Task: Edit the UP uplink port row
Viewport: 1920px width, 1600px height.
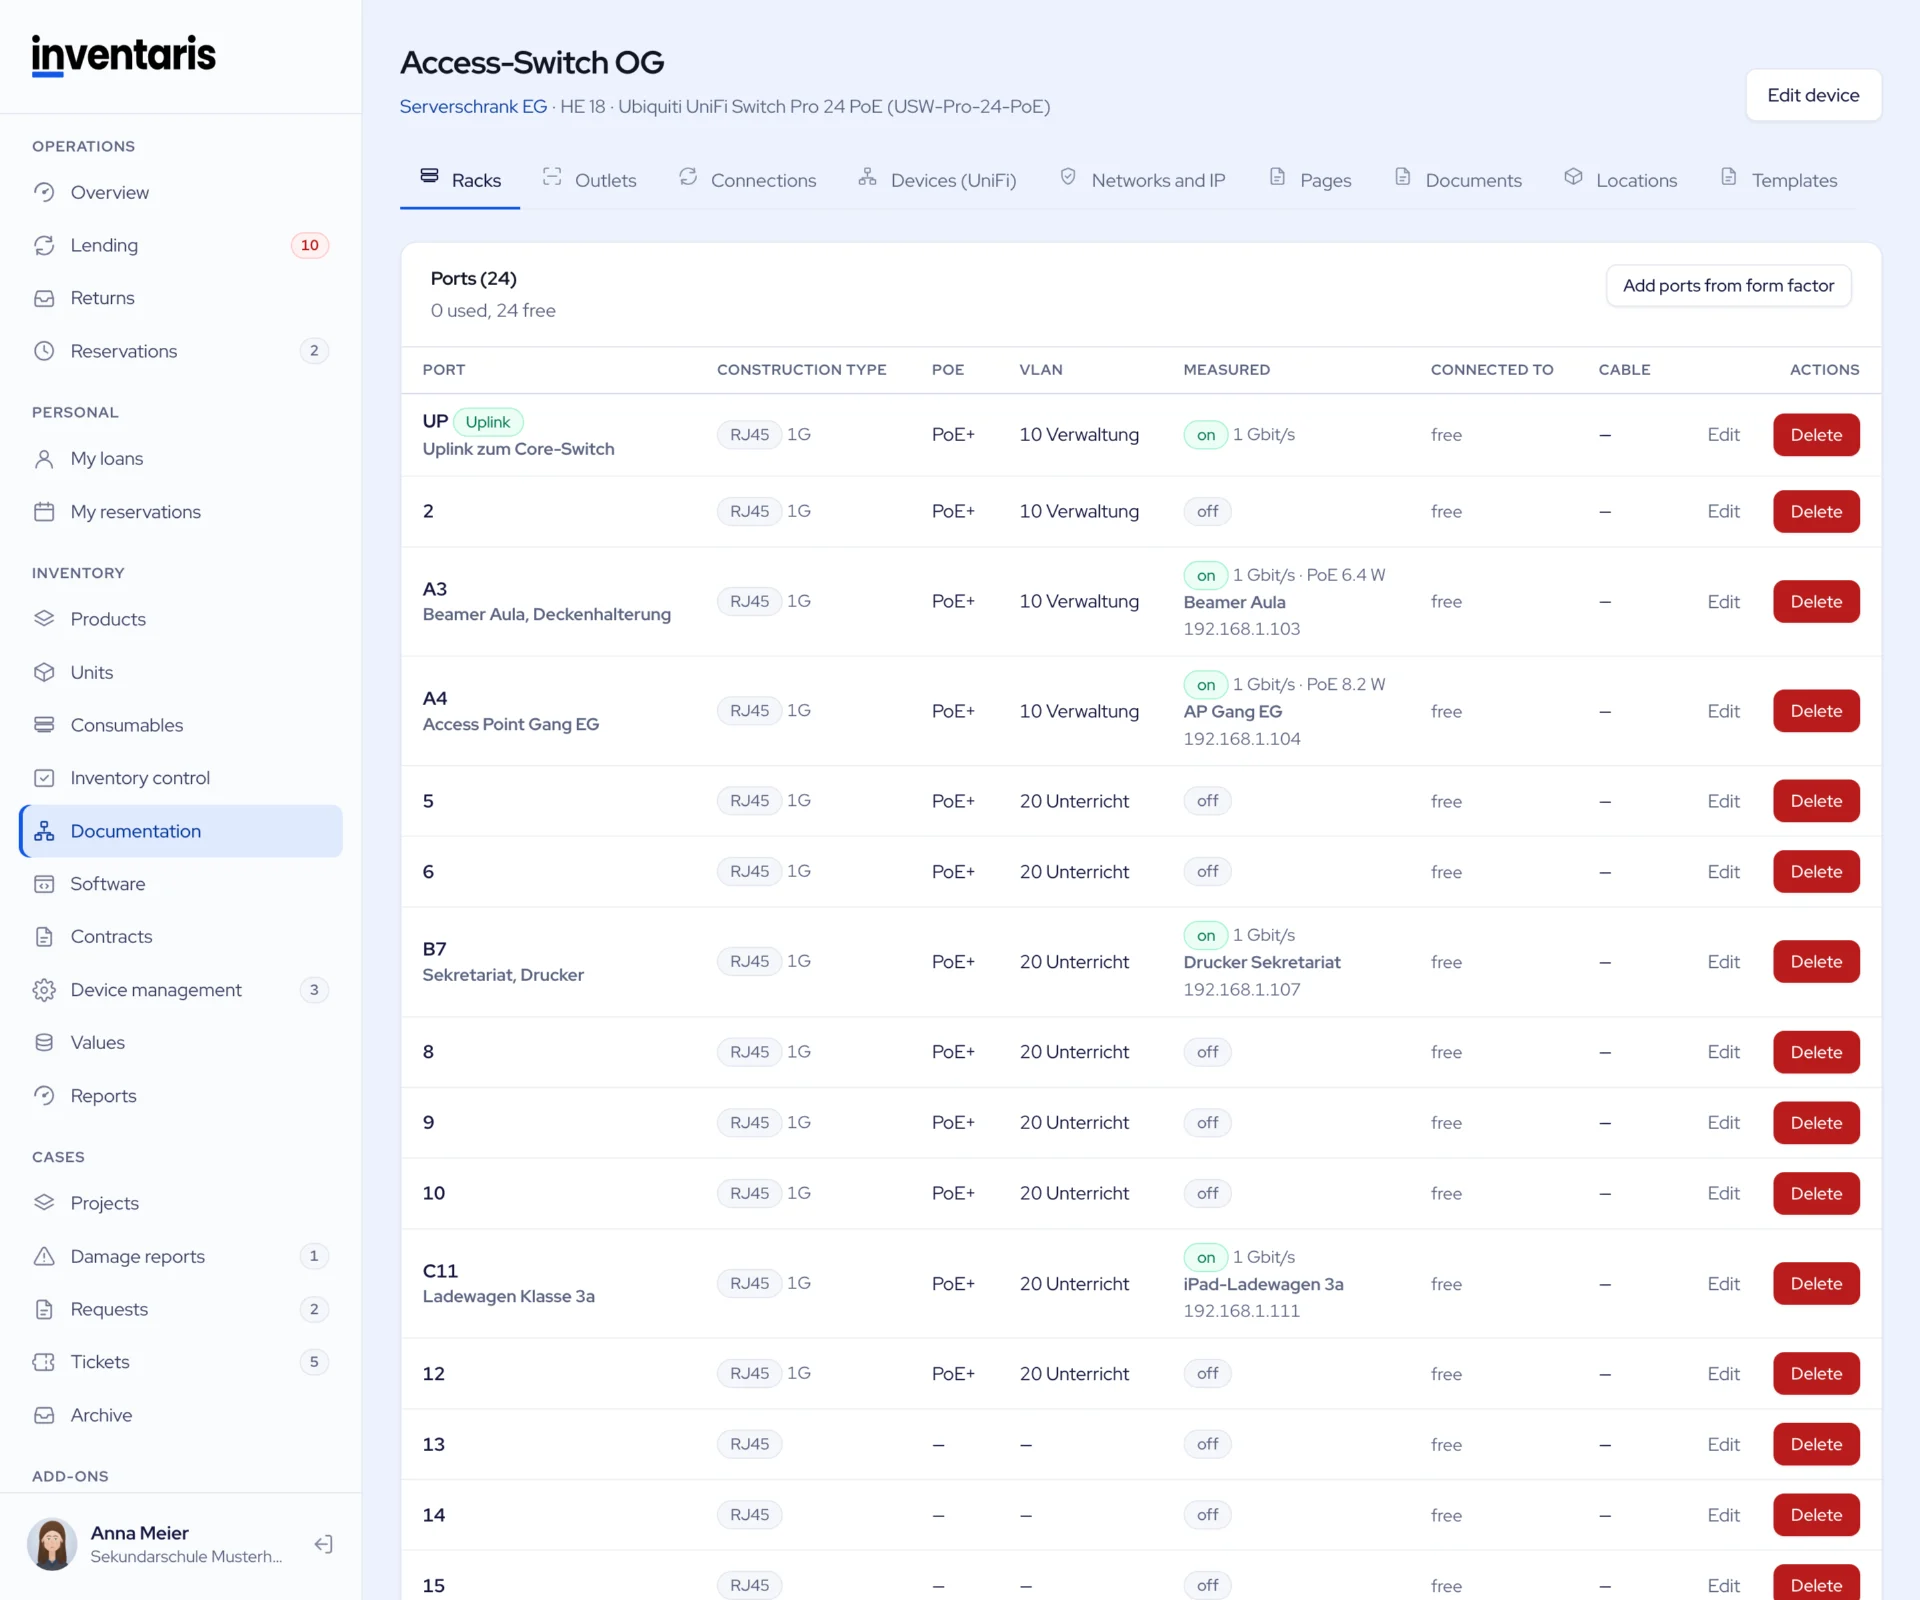Action: click(x=1723, y=435)
